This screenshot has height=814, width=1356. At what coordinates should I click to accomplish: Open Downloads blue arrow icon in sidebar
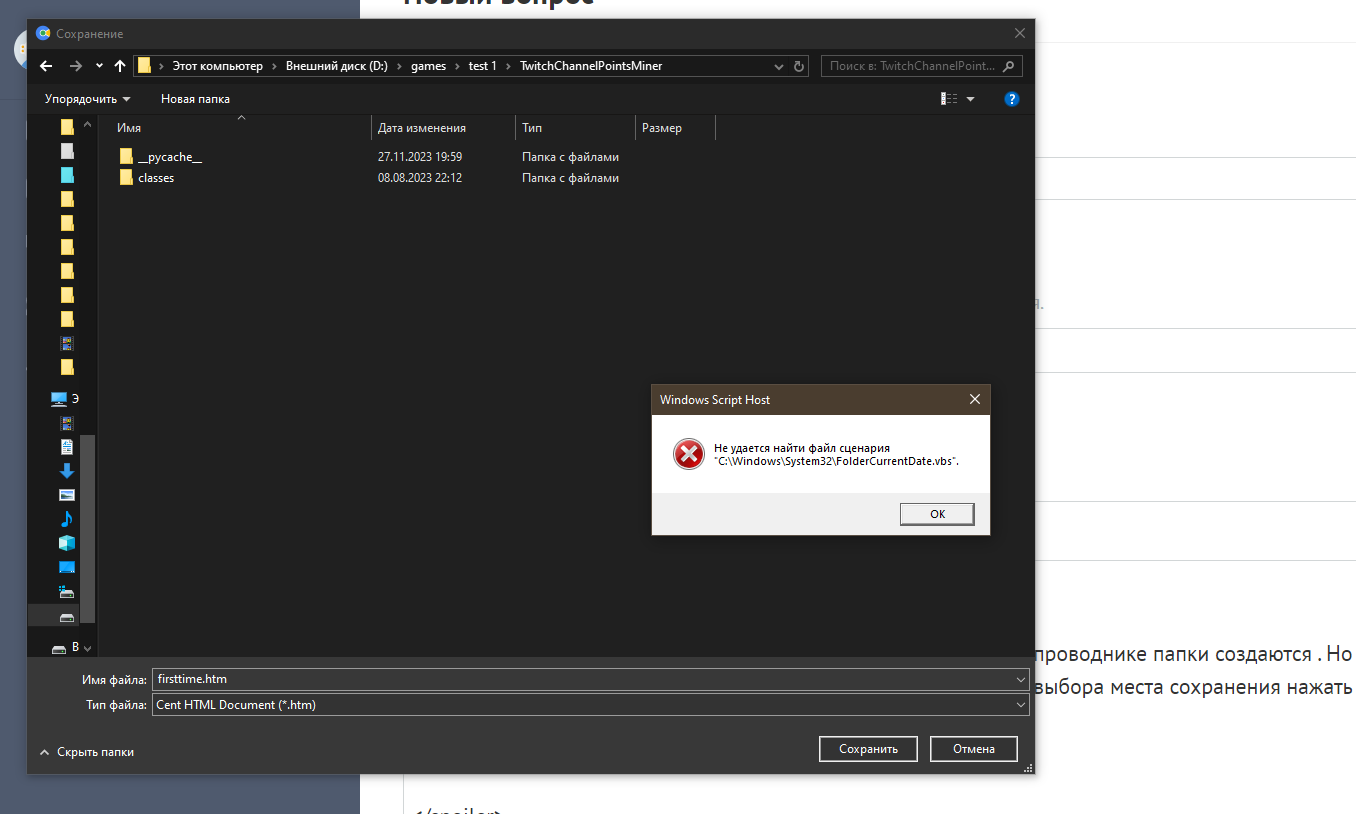pyautogui.click(x=67, y=471)
